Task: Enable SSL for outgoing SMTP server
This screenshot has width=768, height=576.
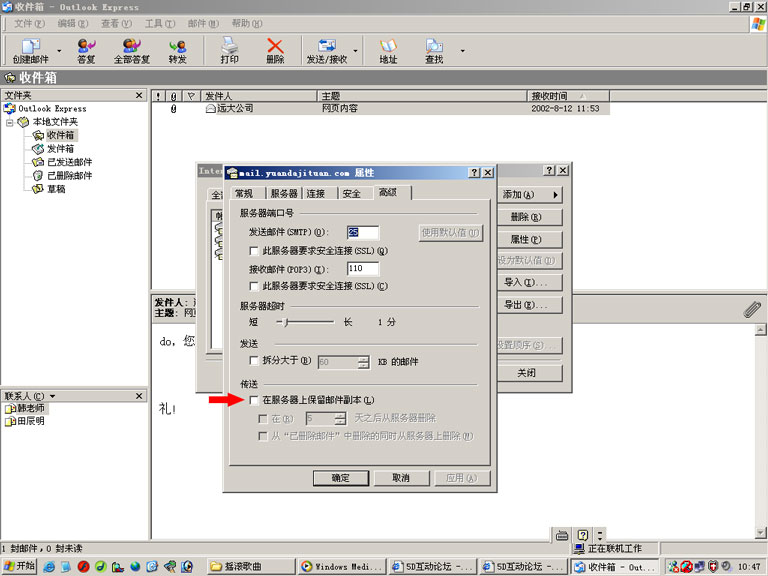Action: [x=254, y=251]
